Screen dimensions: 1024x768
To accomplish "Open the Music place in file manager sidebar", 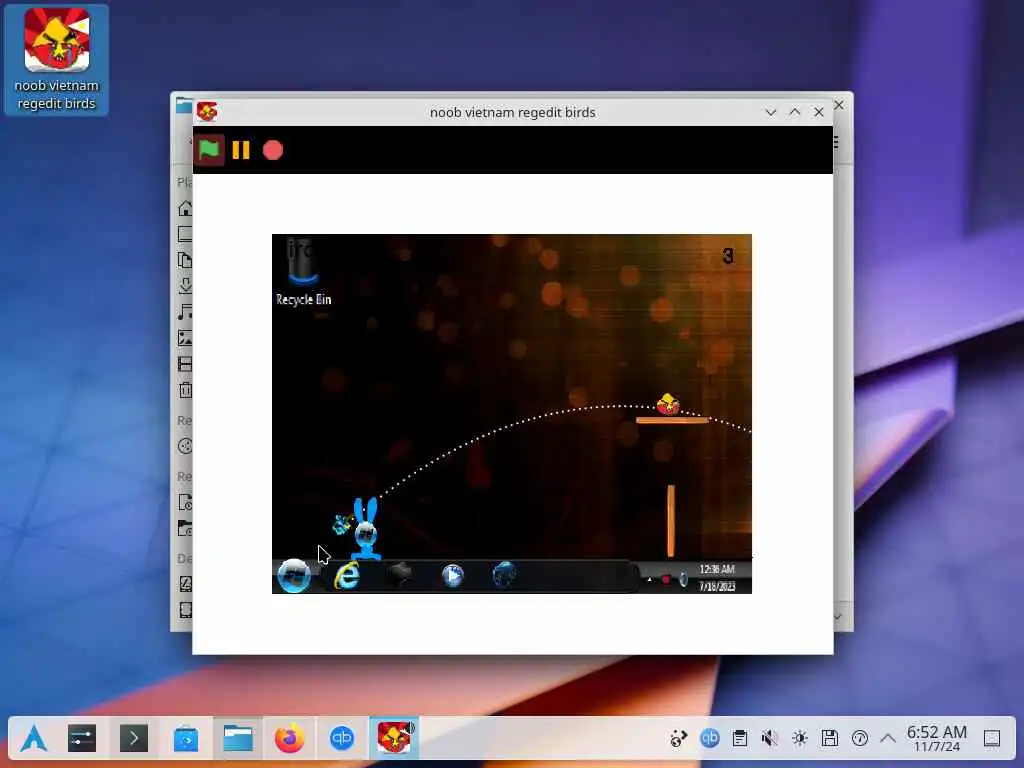I will tap(185, 312).
